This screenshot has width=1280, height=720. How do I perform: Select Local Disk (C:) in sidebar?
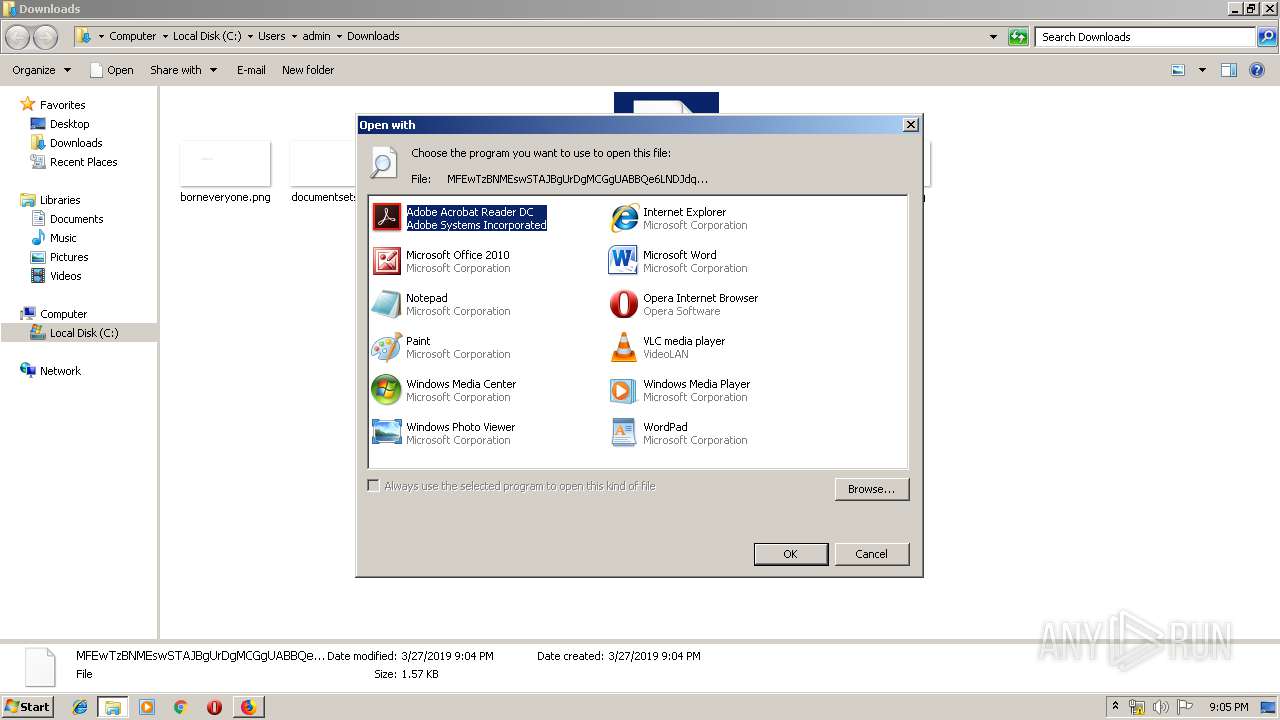coord(84,333)
